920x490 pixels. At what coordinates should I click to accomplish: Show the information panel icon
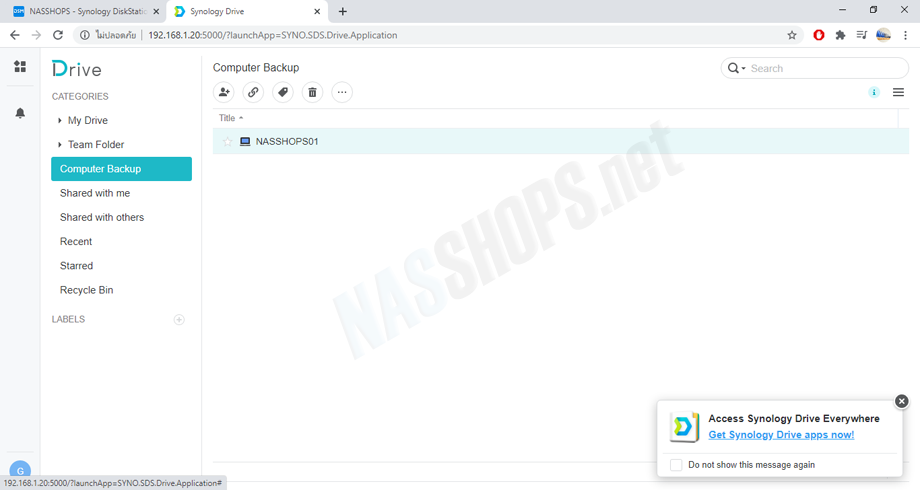[x=874, y=92]
